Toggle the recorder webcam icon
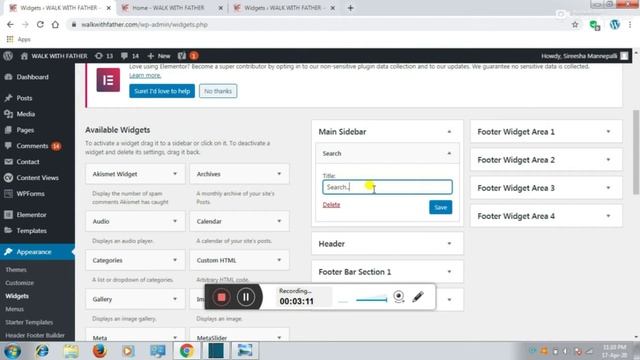This screenshot has width=640, height=360. click(x=399, y=297)
